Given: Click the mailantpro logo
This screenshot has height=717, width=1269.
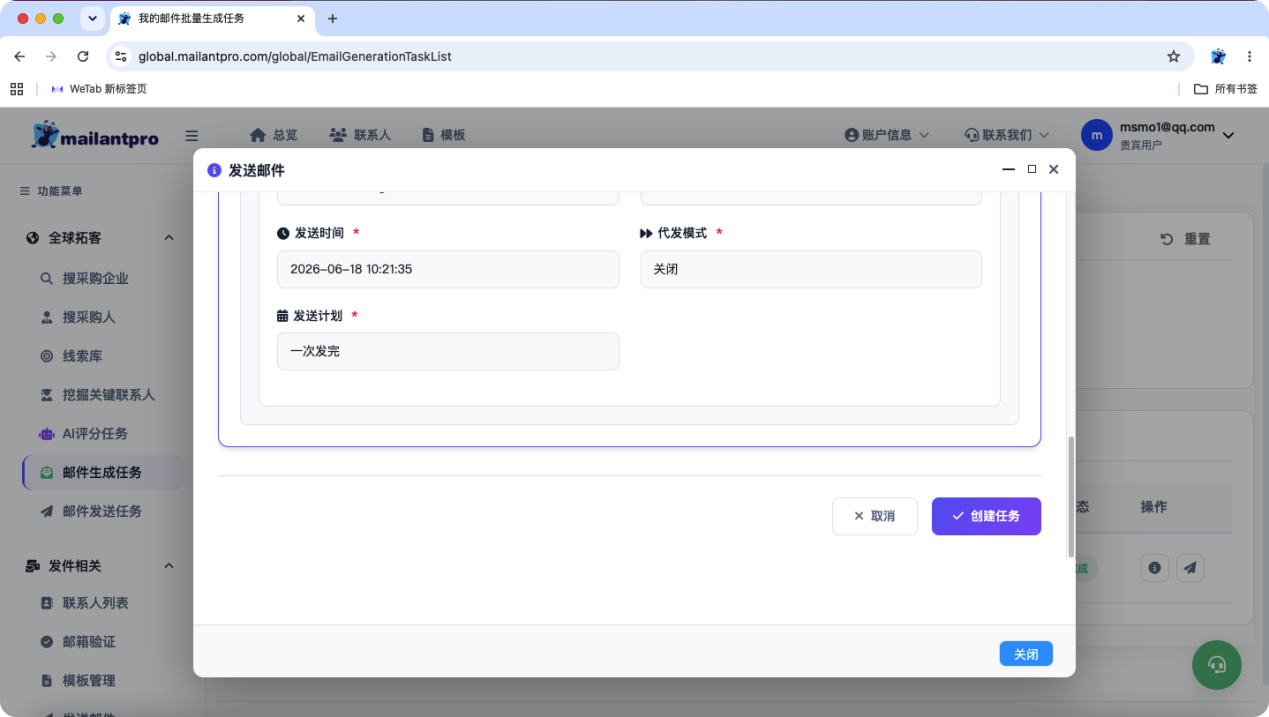Looking at the screenshot, I should pyautogui.click(x=95, y=136).
